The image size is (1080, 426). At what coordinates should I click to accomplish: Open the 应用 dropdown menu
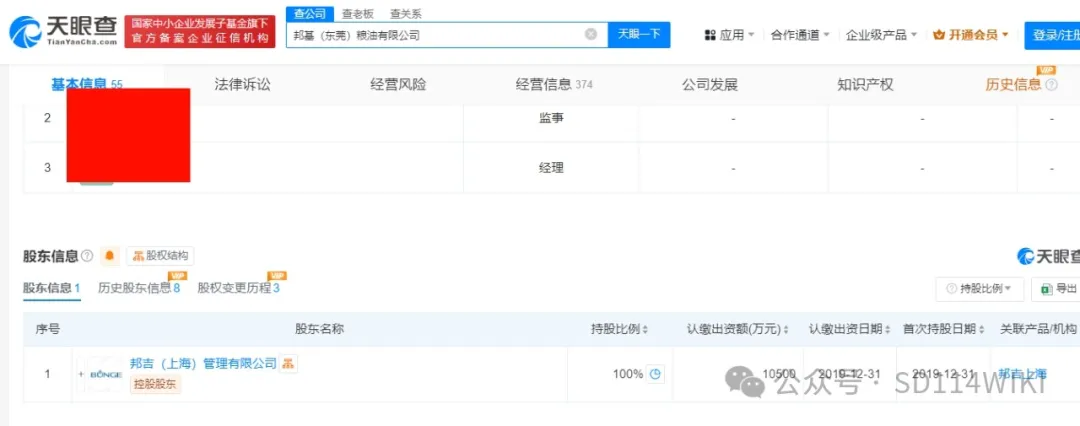tap(729, 34)
